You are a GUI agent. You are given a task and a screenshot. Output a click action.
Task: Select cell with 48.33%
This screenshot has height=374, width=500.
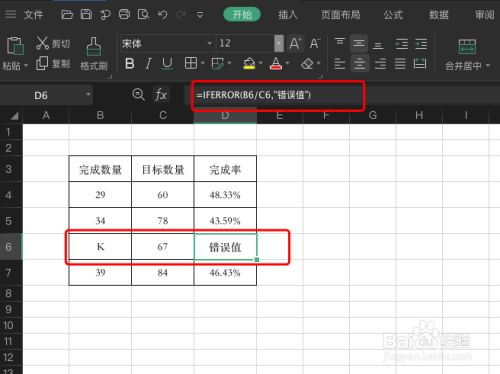coord(225,195)
